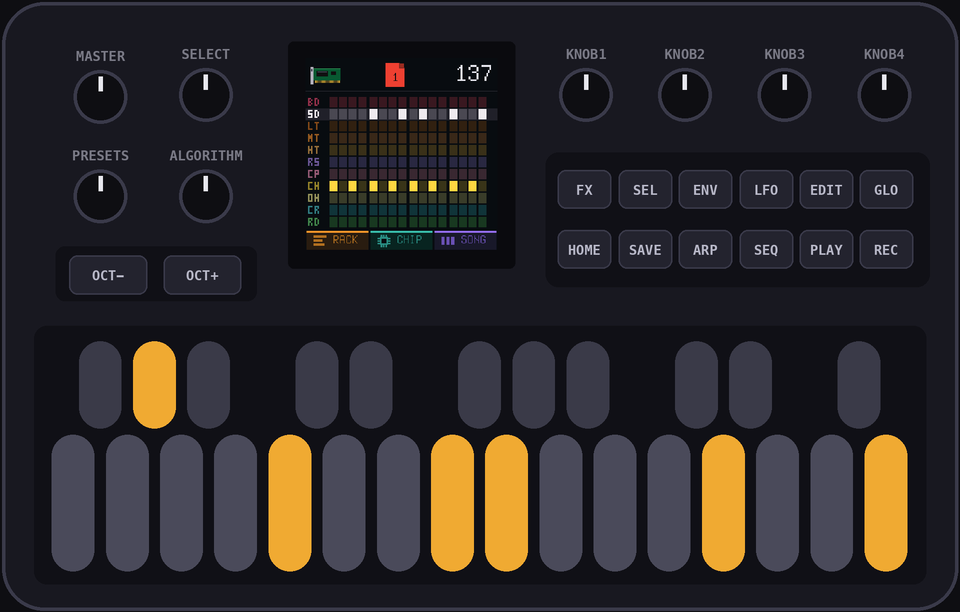Click the KNOB4 dial
The image size is (960, 612).
(884, 95)
